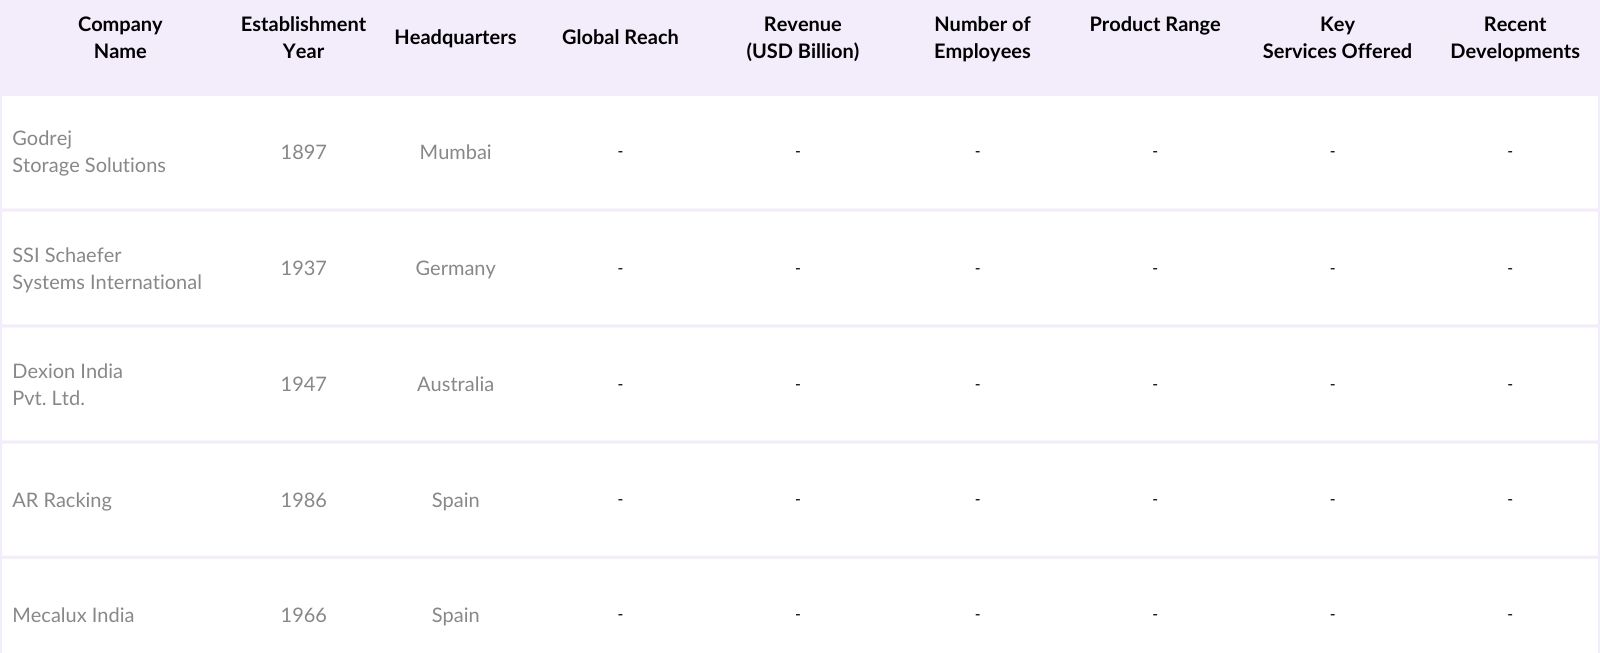Click the Mumbai headquarters cell
This screenshot has width=1600, height=653.
pos(455,152)
